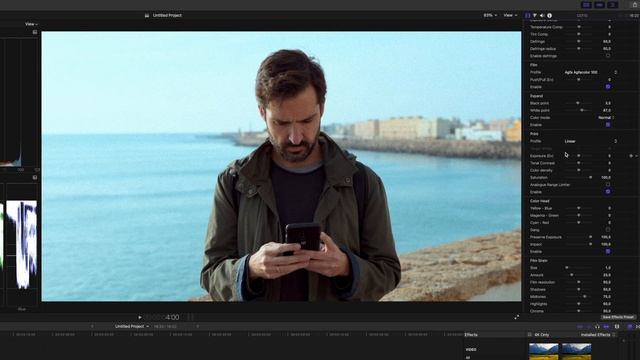The width and height of the screenshot is (640, 360).
Task: Open the viewer View options dropdown
Action: pos(510,16)
